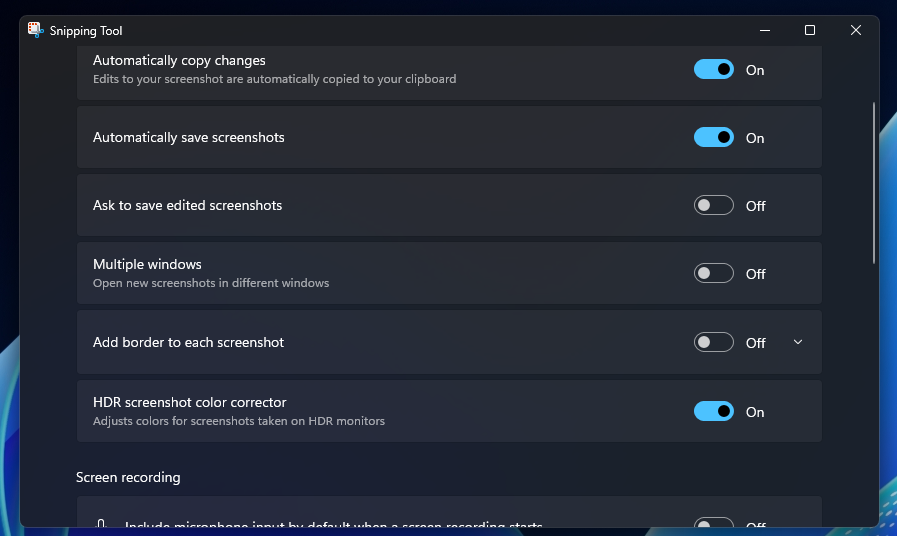Minimize the Snipping Tool window
Image resolution: width=897 pixels, height=536 pixels.
click(x=765, y=30)
